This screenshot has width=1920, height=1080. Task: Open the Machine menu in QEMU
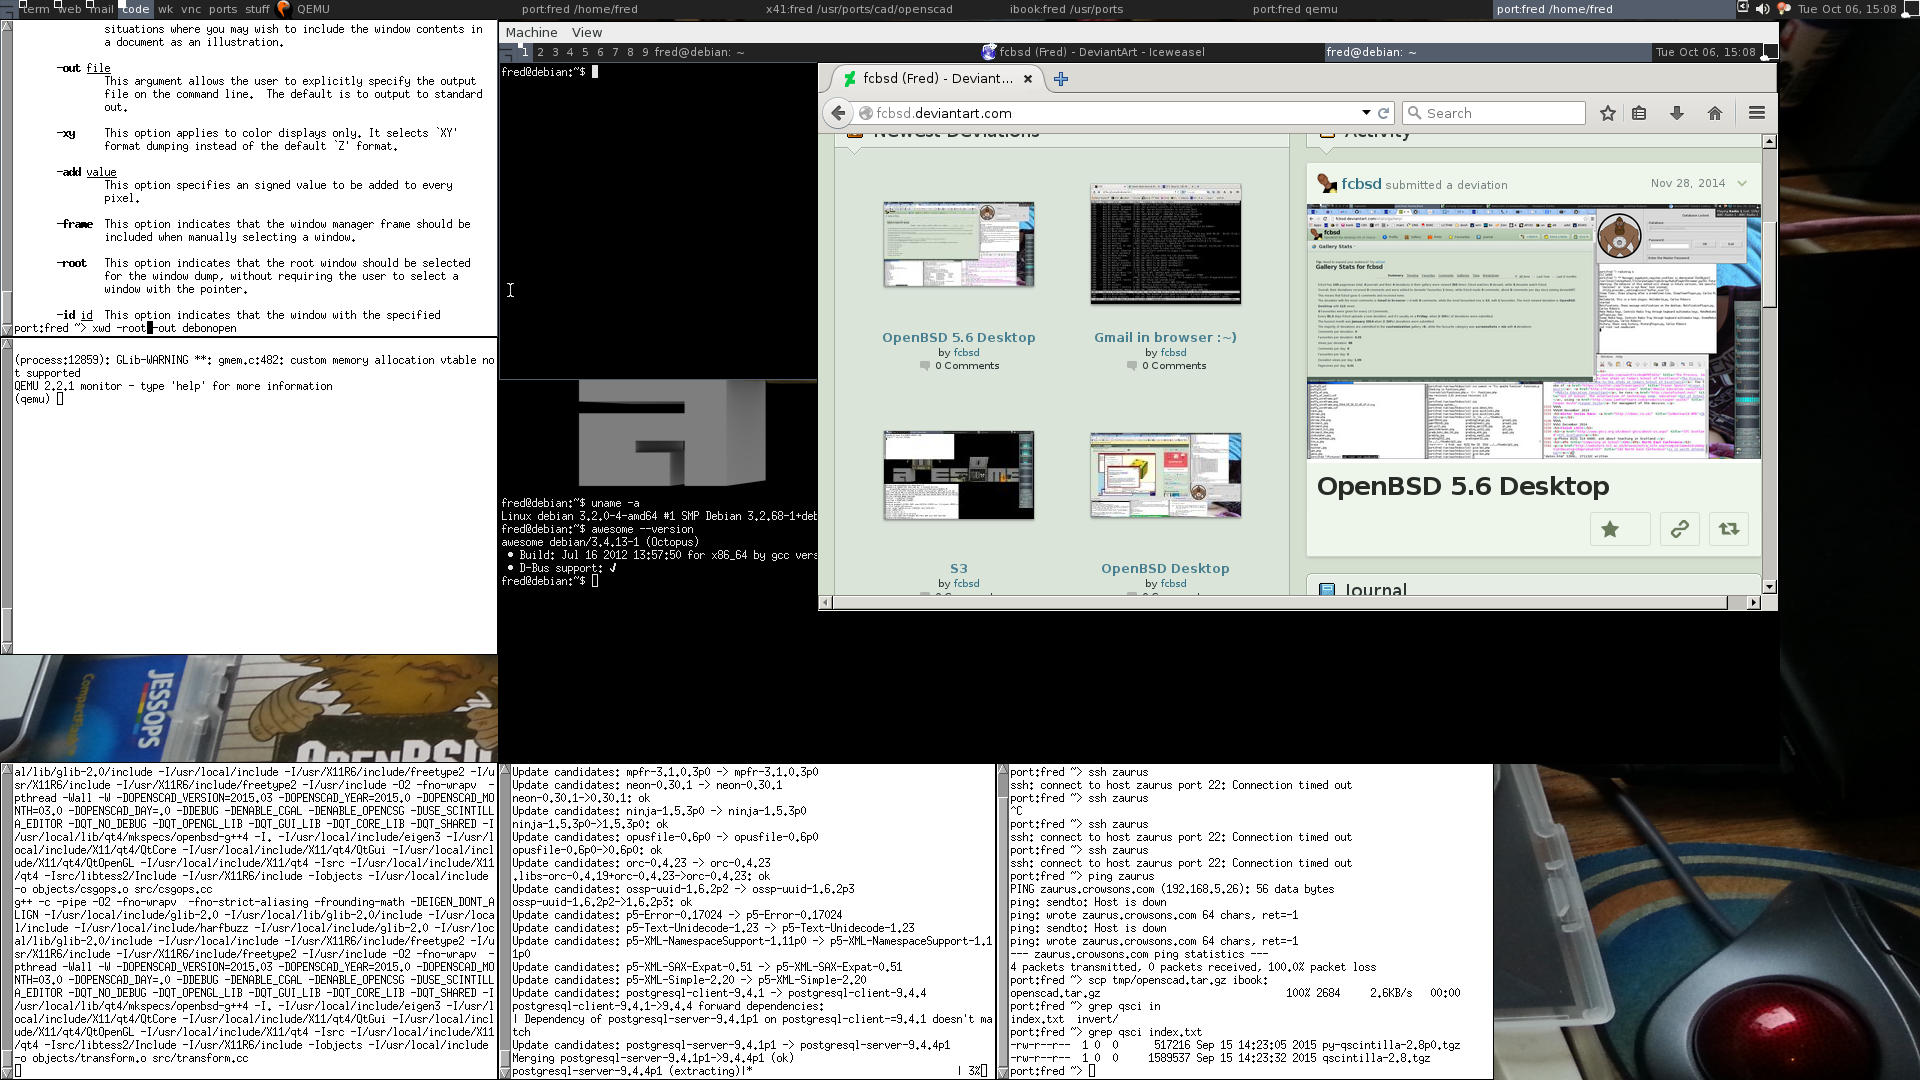(x=531, y=32)
